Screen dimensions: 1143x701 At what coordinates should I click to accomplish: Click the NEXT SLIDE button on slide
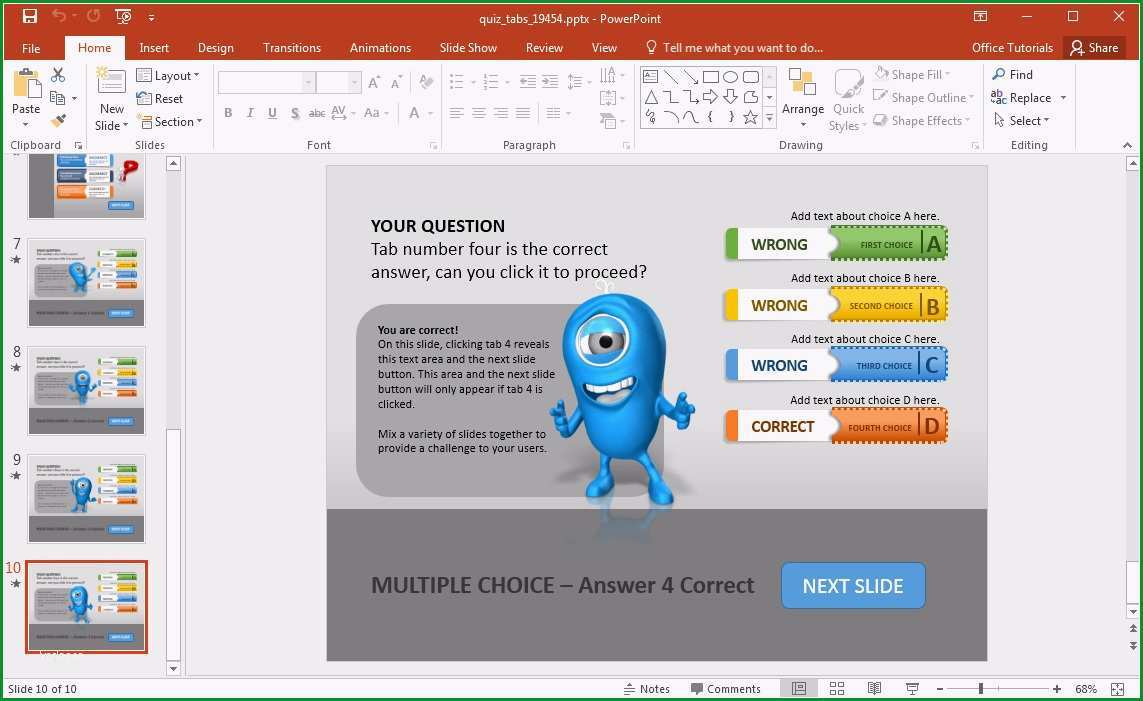point(853,586)
